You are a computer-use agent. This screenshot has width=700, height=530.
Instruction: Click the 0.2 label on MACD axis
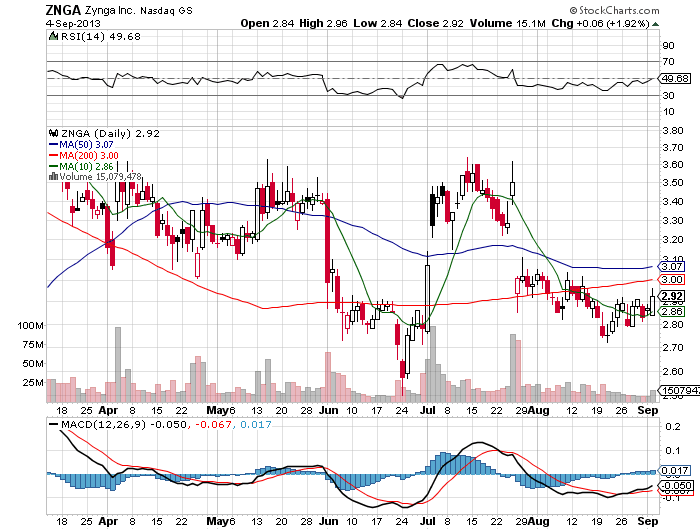[x=673, y=426]
